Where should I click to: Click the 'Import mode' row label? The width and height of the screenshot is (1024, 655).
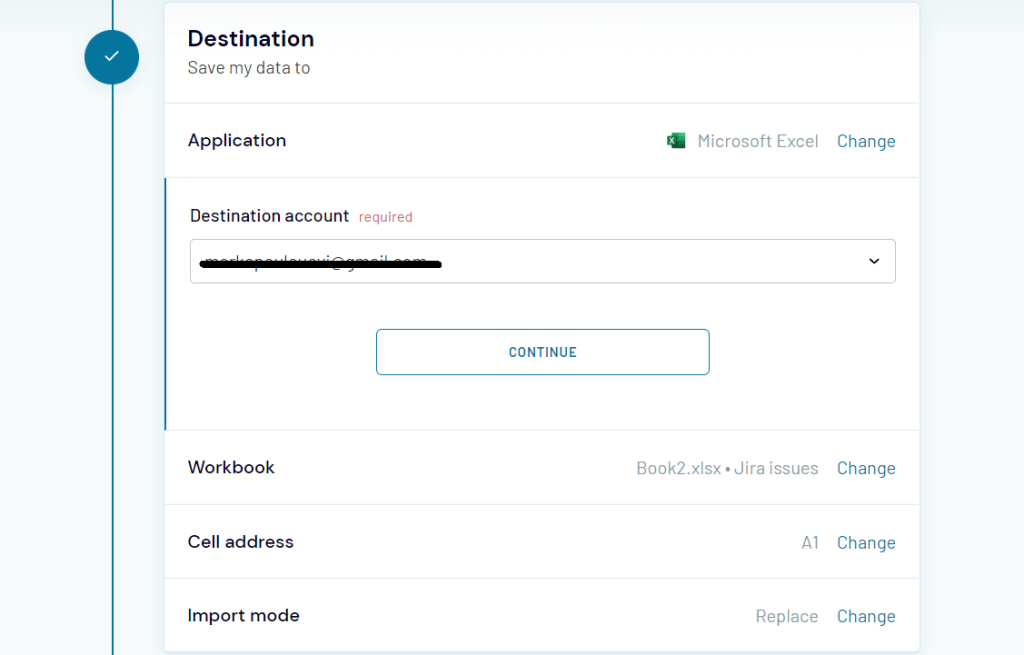coord(243,616)
